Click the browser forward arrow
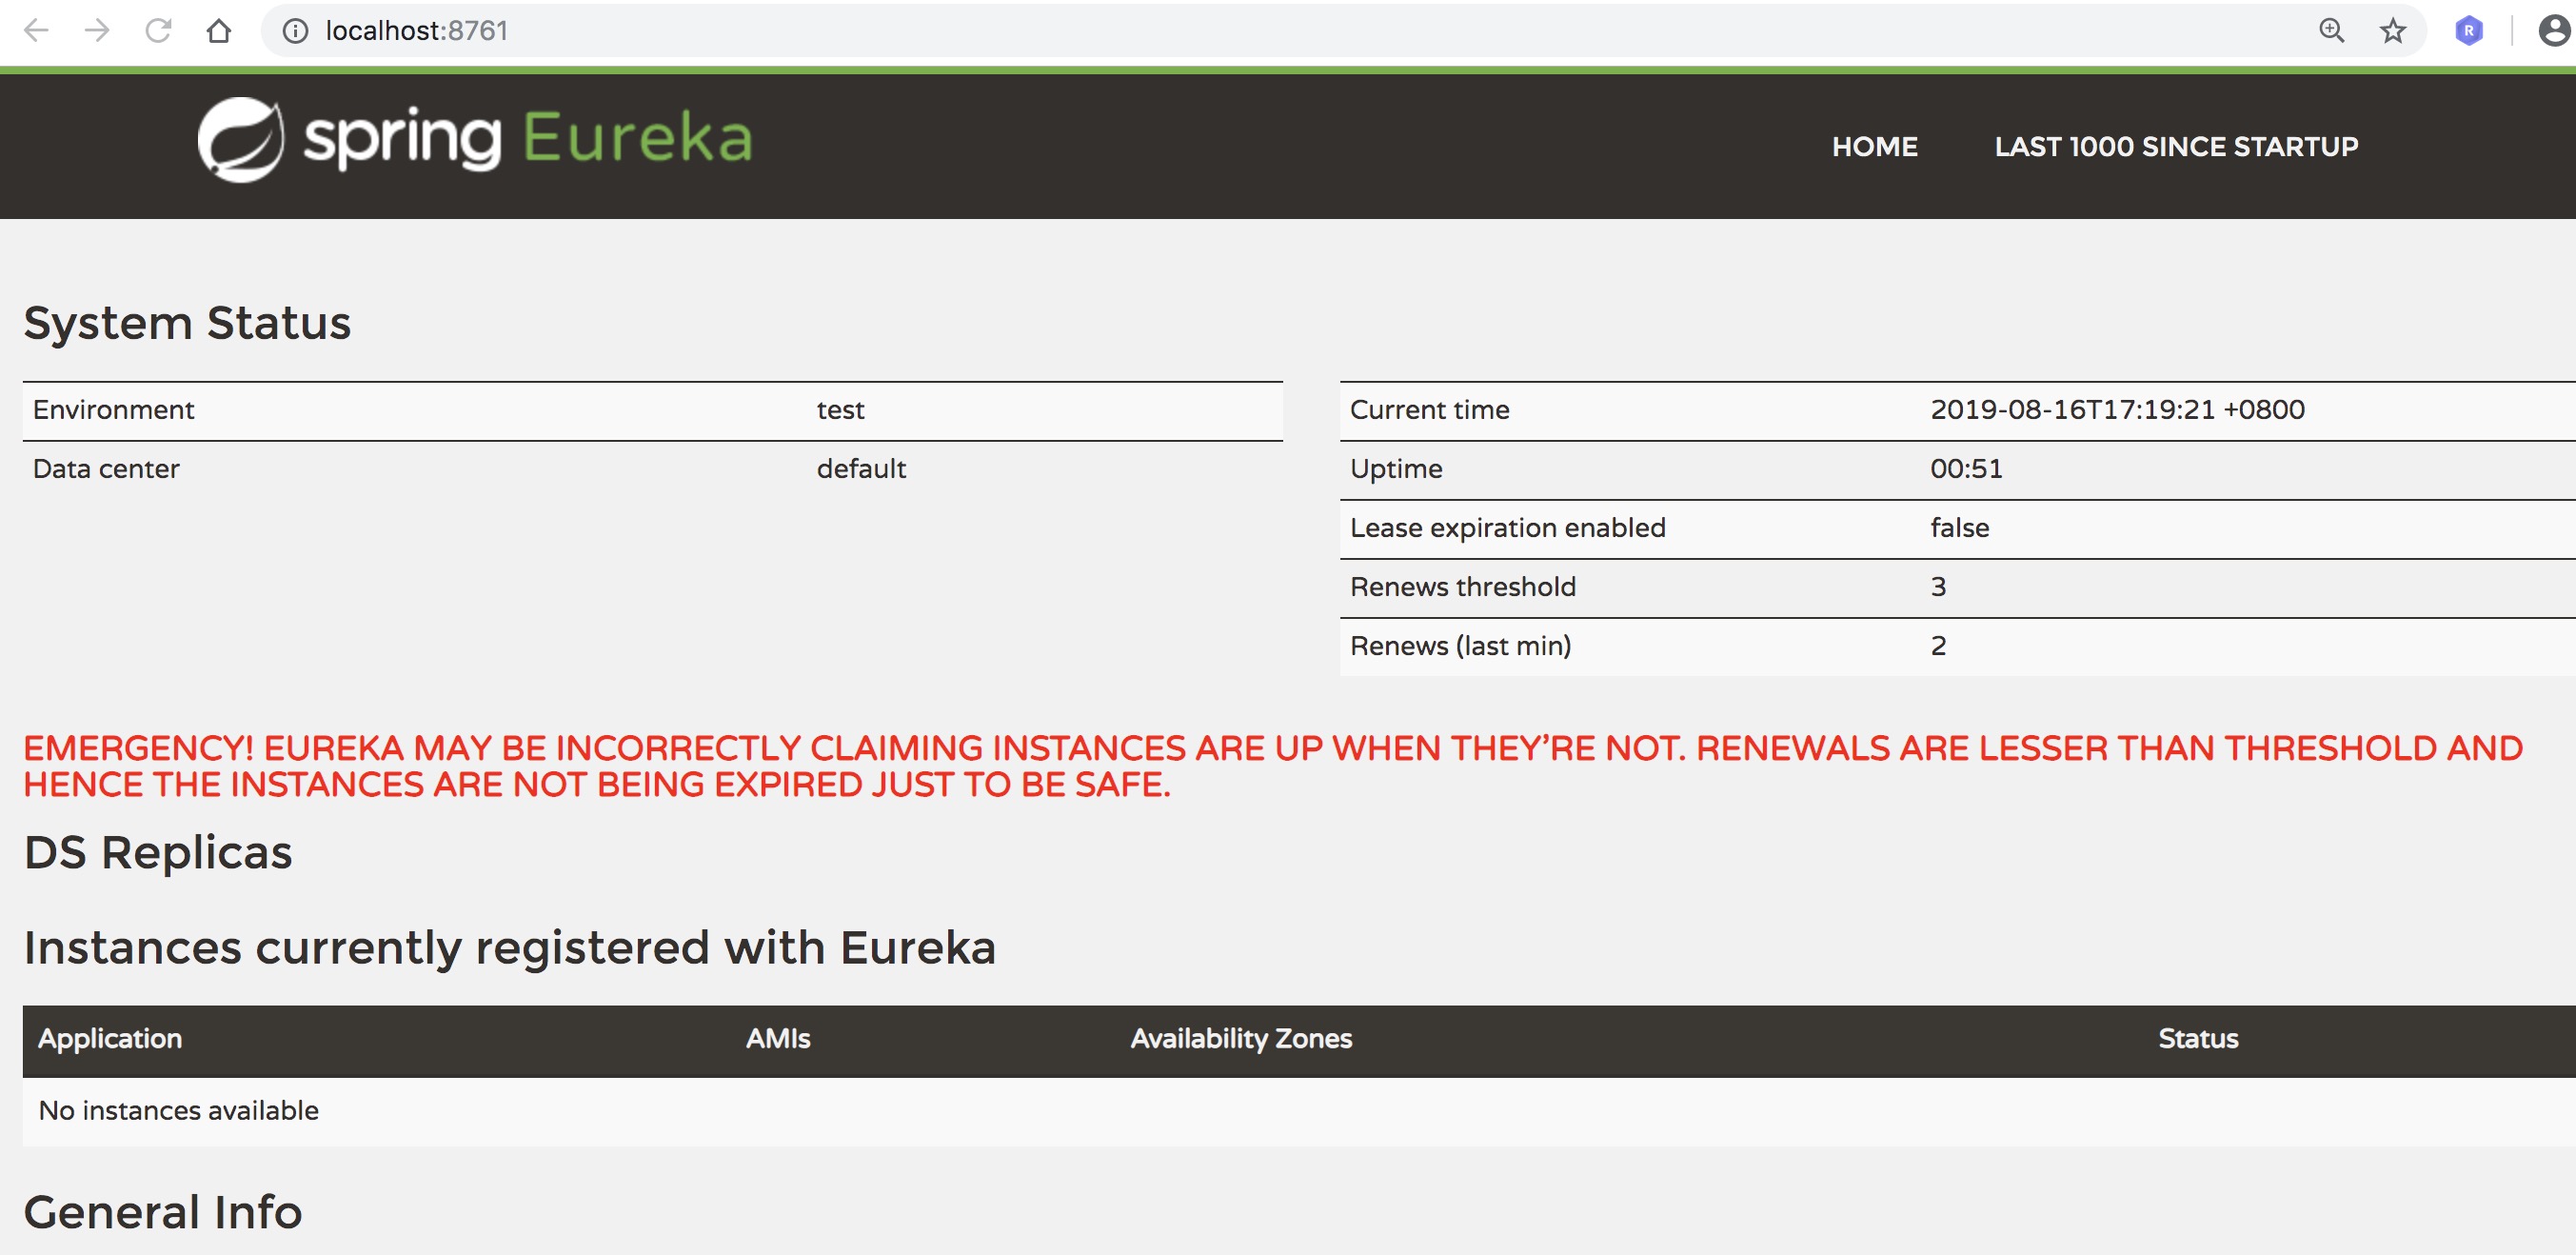Viewport: 2576px width, 1255px height. pos(97,31)
